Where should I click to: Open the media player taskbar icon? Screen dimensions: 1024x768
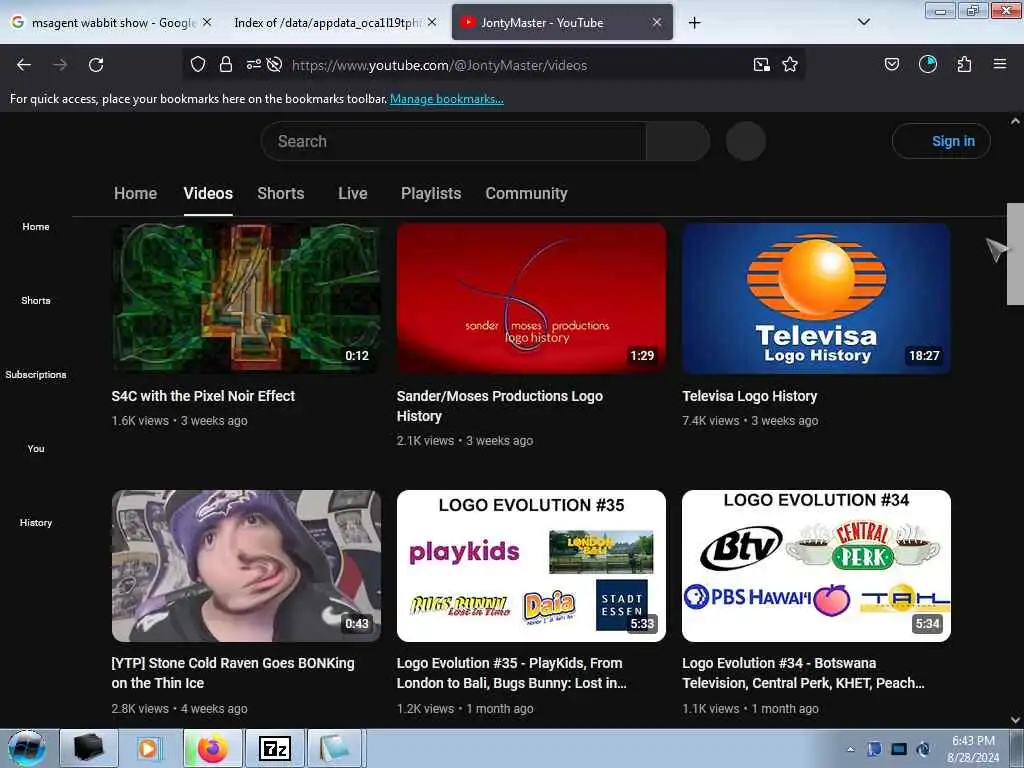click(x=148, y=748)
